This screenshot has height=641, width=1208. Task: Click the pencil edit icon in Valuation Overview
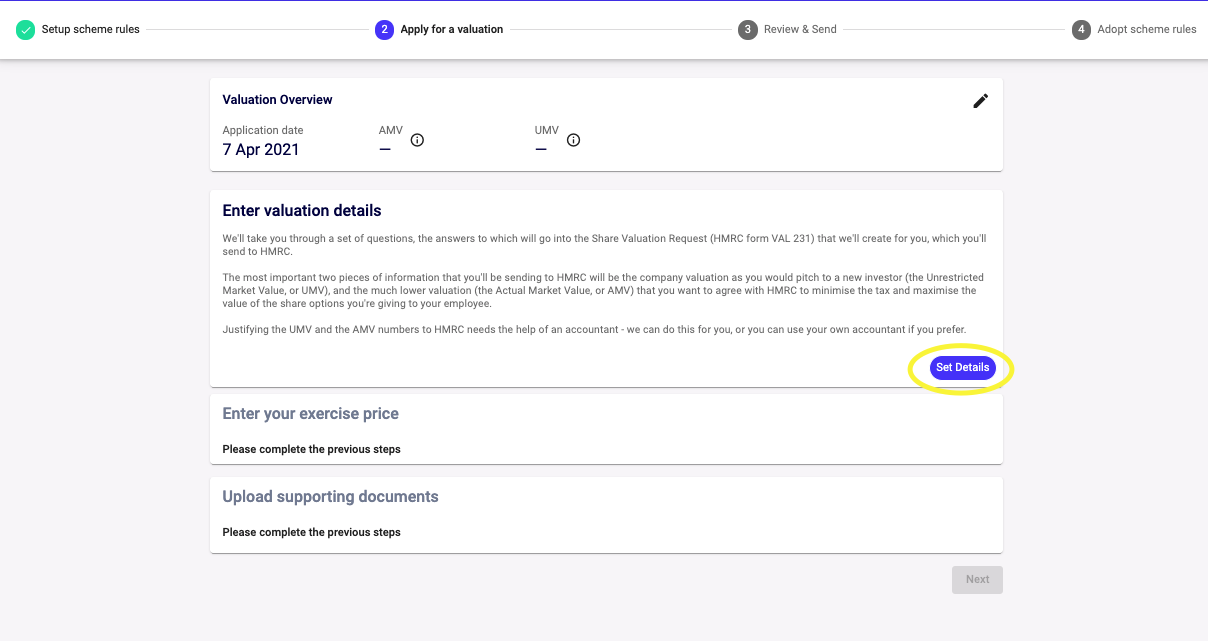click(981, 101)
